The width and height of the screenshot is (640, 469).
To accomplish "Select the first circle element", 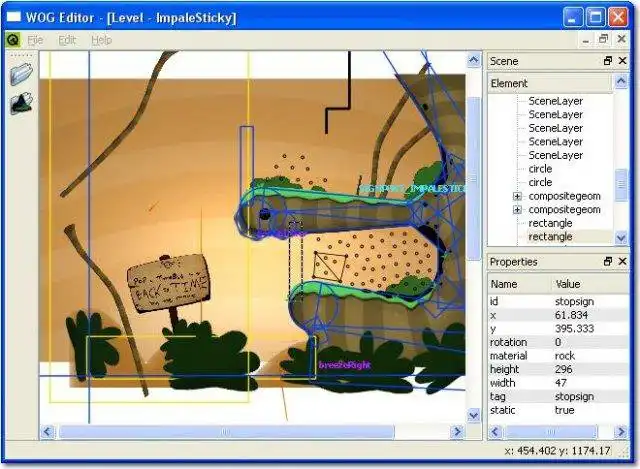I will 540,169.
